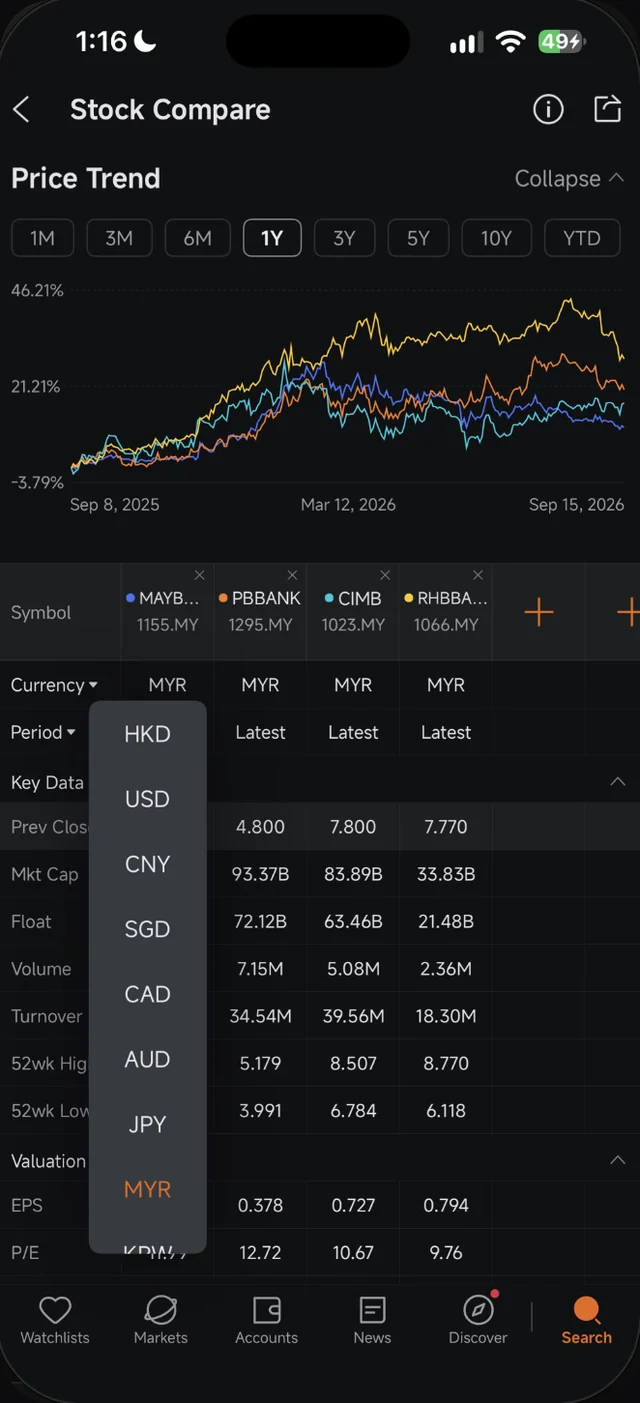
Task: Tap PBBANK 1295.MY symbol header
Action: (x=260, y=611)
